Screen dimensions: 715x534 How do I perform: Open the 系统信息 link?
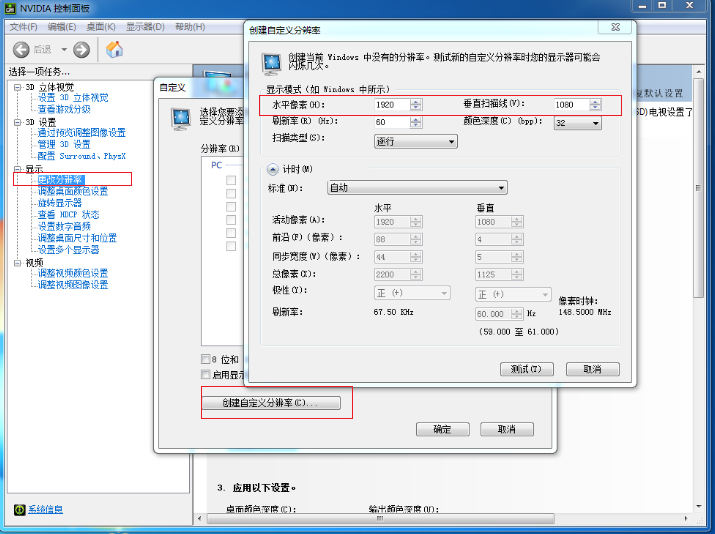pos(46,509)
